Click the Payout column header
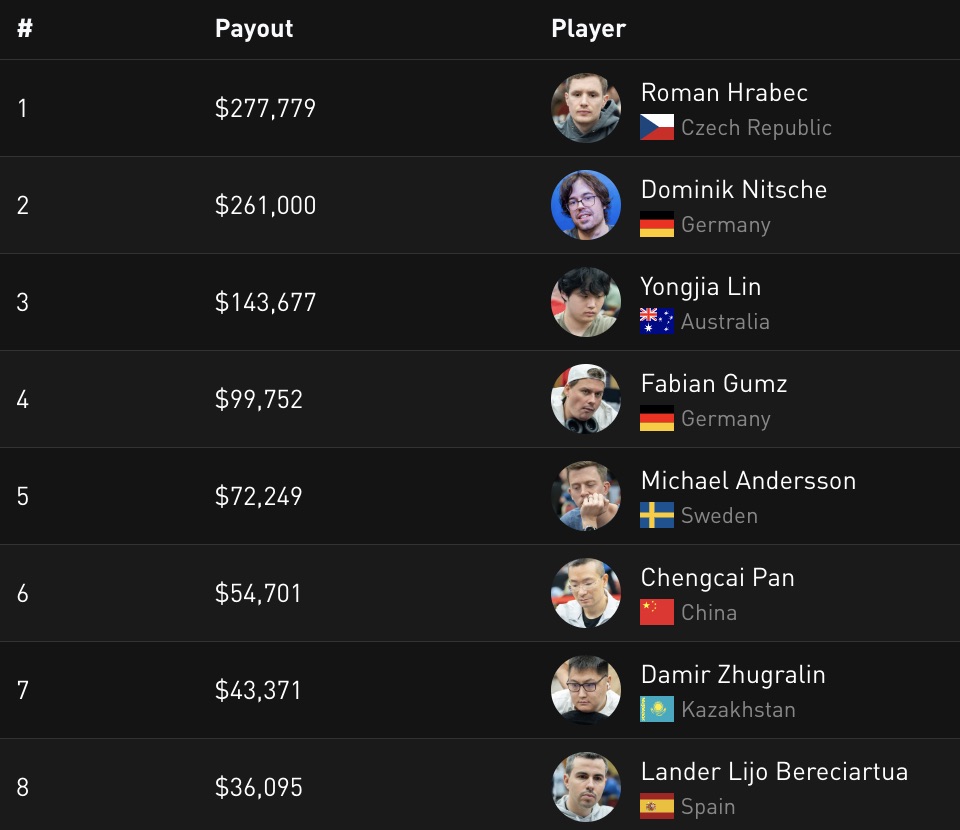This screenshot has height=830, width=960. coord(254,29)
